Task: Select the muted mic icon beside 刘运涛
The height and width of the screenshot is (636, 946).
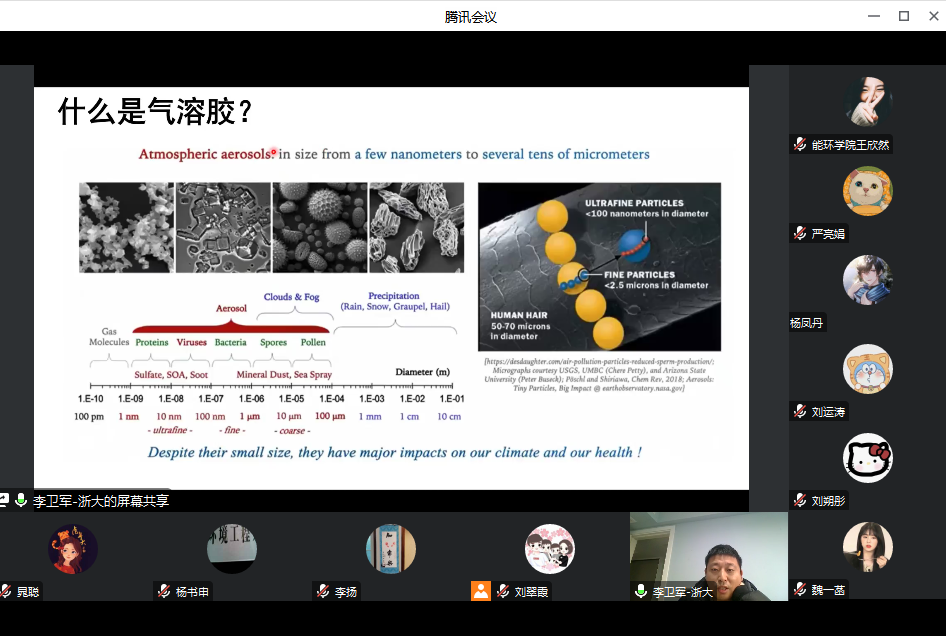Action: click(x=800, y=412)
